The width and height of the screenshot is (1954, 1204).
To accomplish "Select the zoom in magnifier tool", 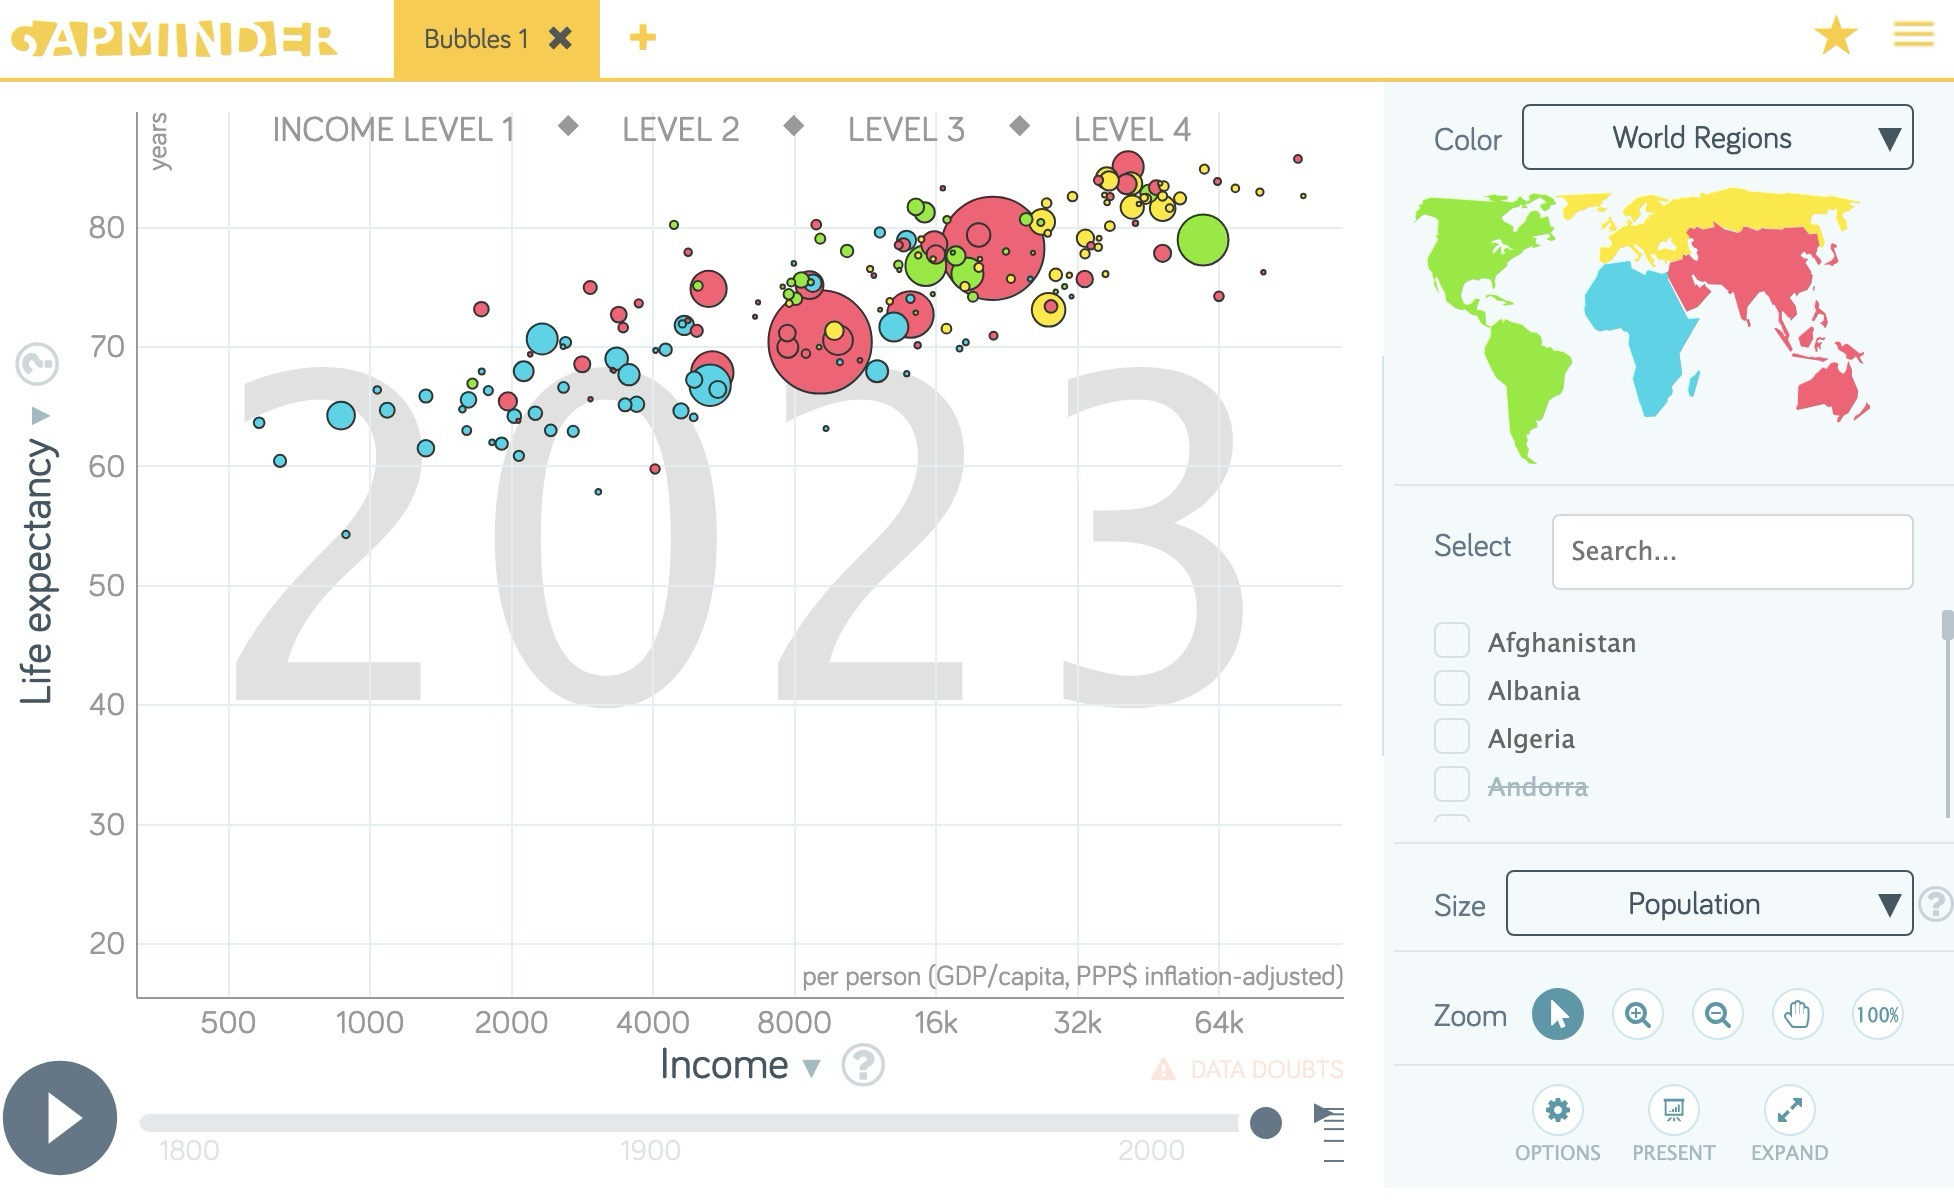I will point(1638,1015).
